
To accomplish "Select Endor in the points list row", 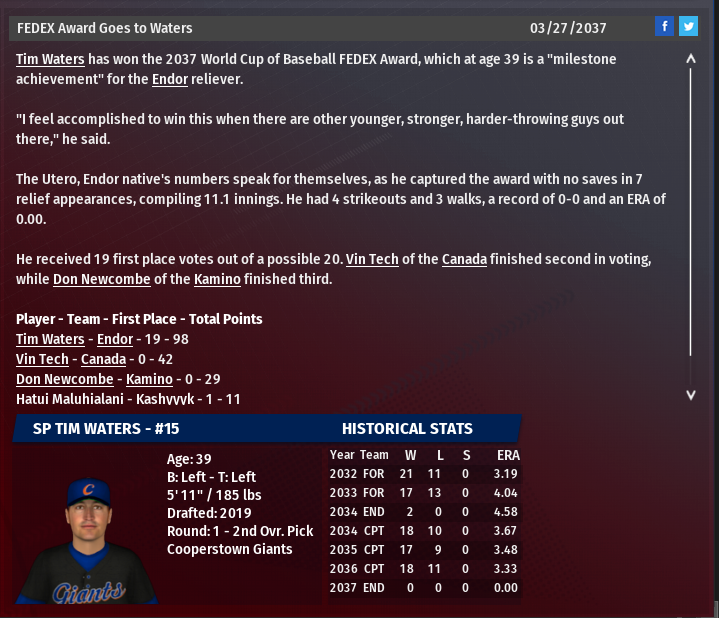I will (x=129, y=339).
